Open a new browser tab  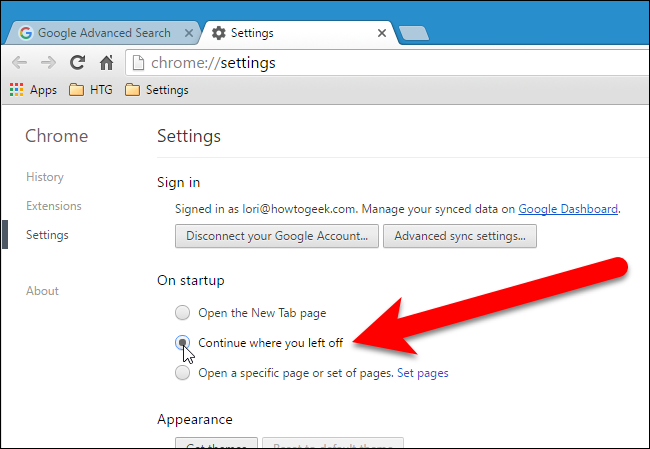413,33
